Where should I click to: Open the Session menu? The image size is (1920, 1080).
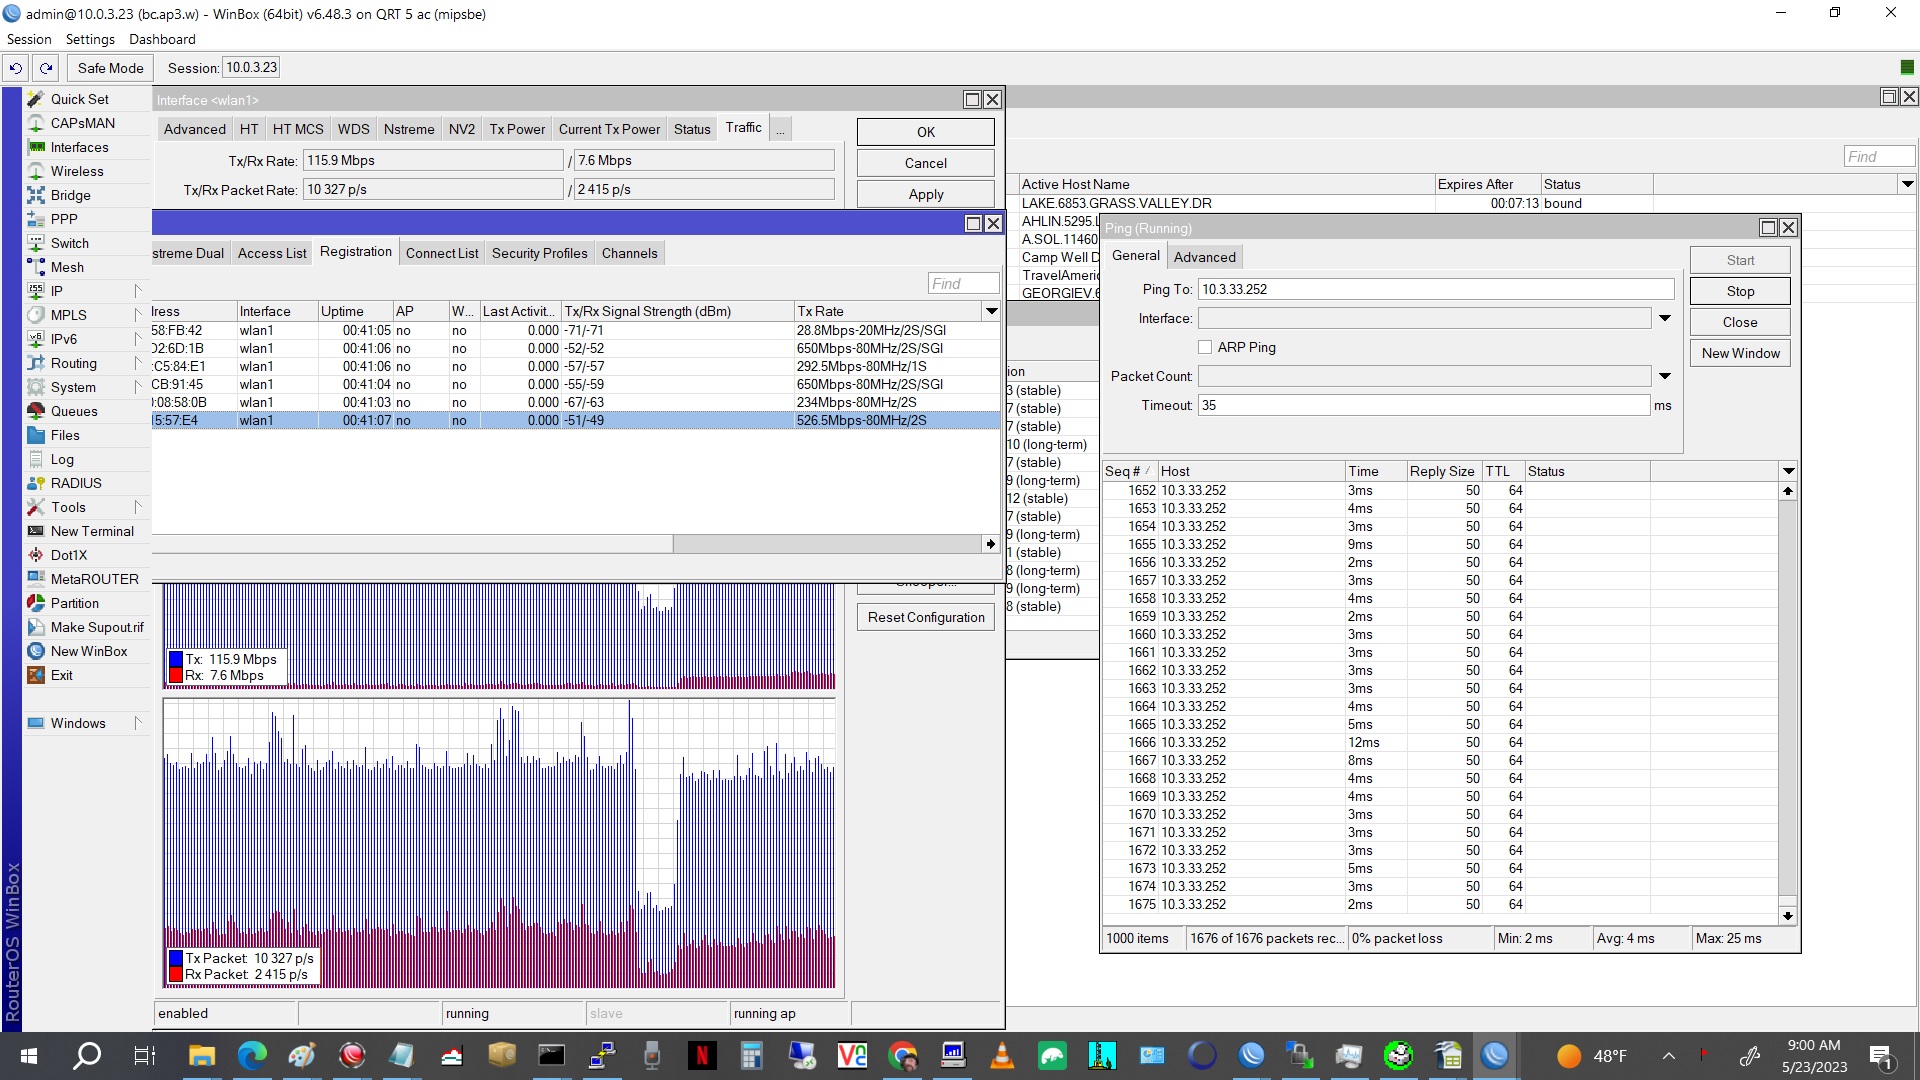click(29, 39)
